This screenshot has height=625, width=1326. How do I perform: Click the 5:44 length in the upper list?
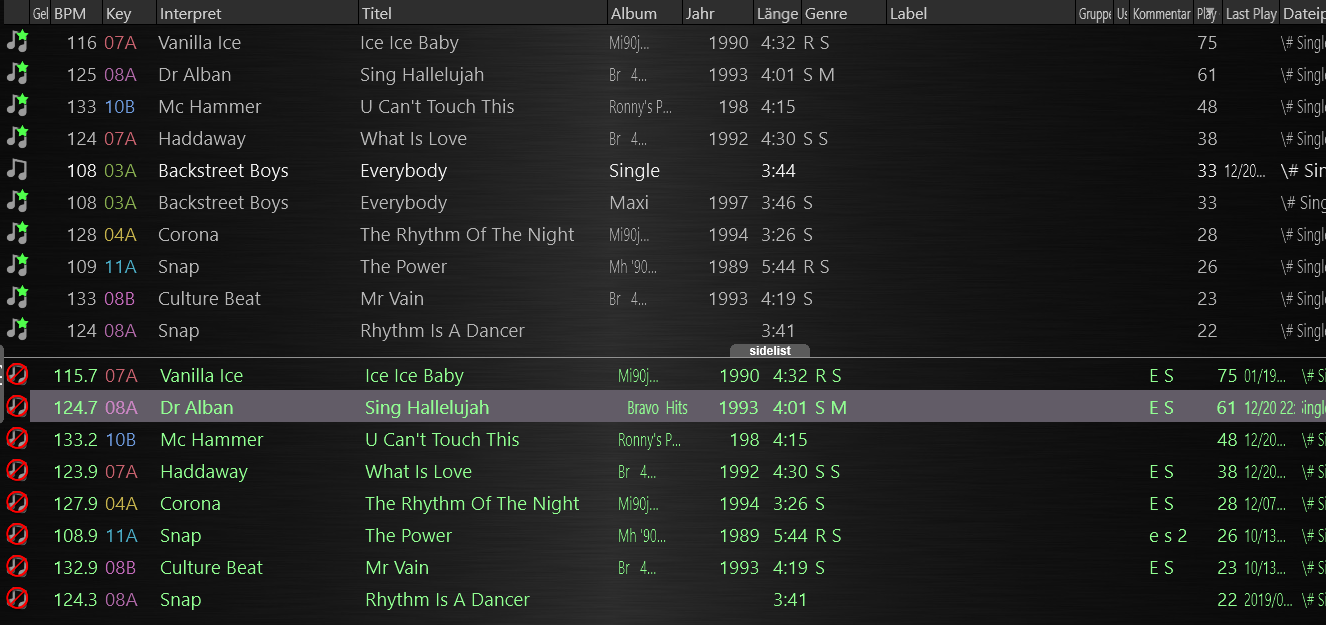coord(778,266)
